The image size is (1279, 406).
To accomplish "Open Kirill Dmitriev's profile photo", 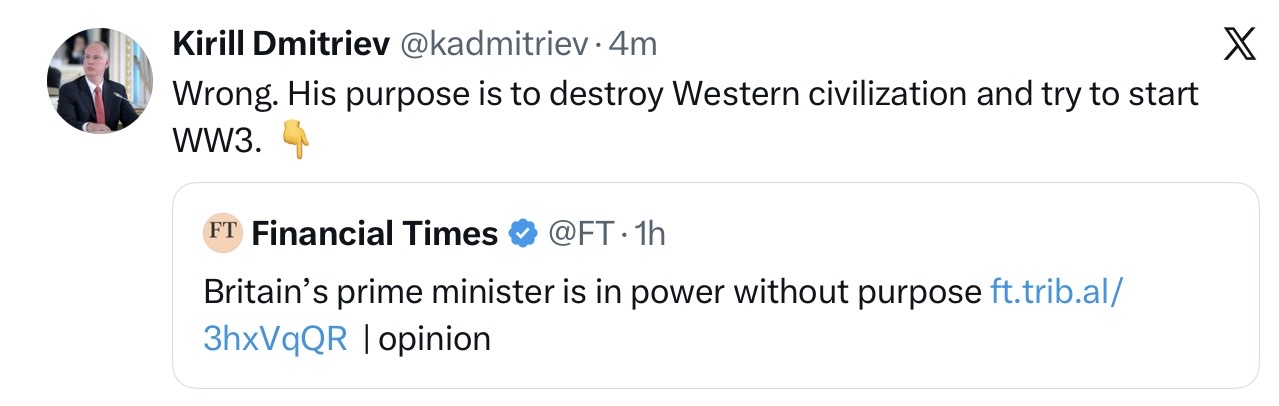I will (x=94, y=80).
